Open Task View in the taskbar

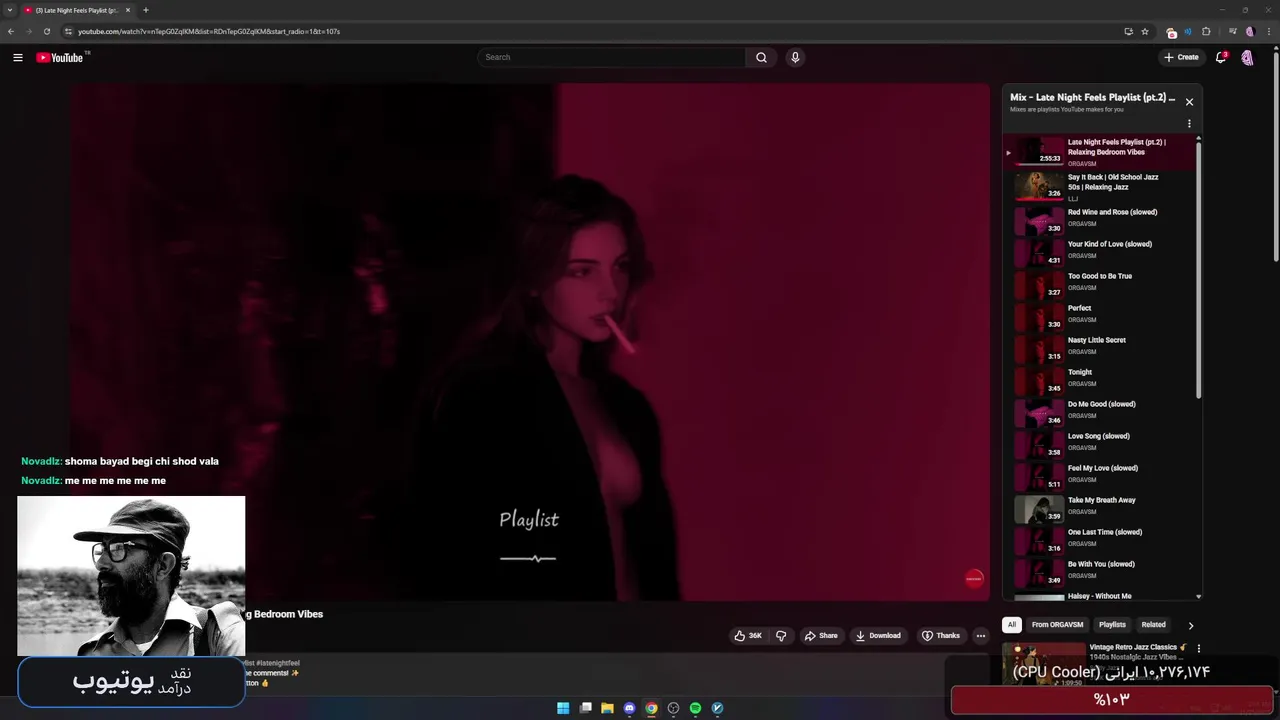[585, 708]
